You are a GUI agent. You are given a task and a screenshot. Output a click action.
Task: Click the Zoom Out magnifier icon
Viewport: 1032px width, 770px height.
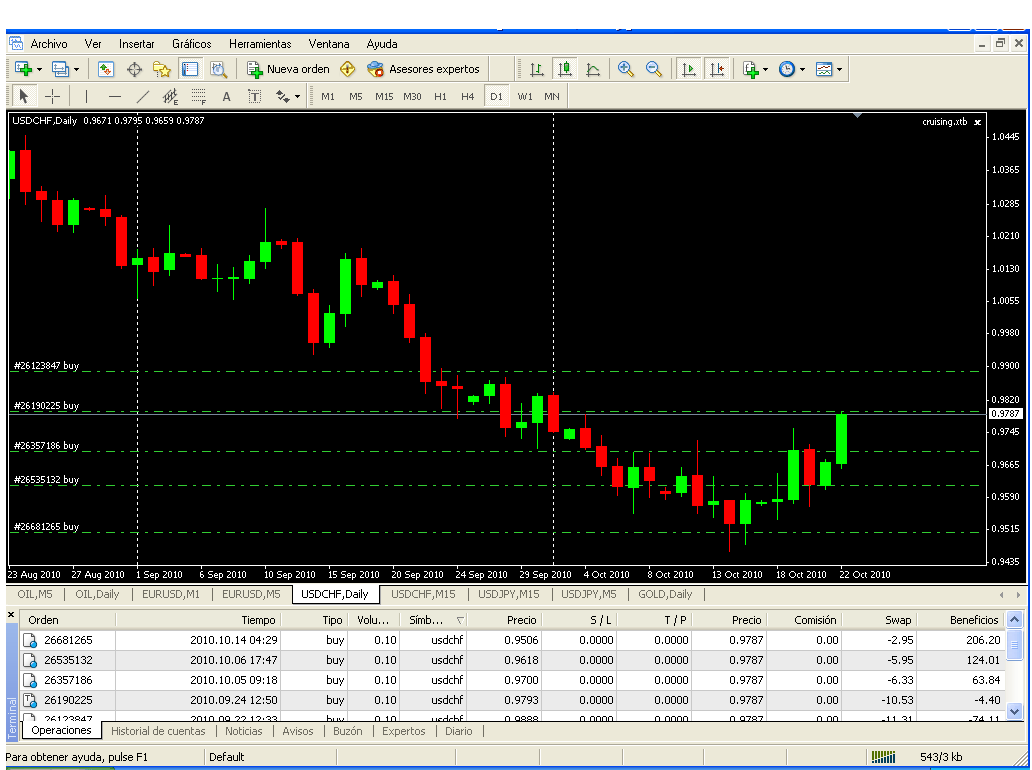[x=654, y=69]
